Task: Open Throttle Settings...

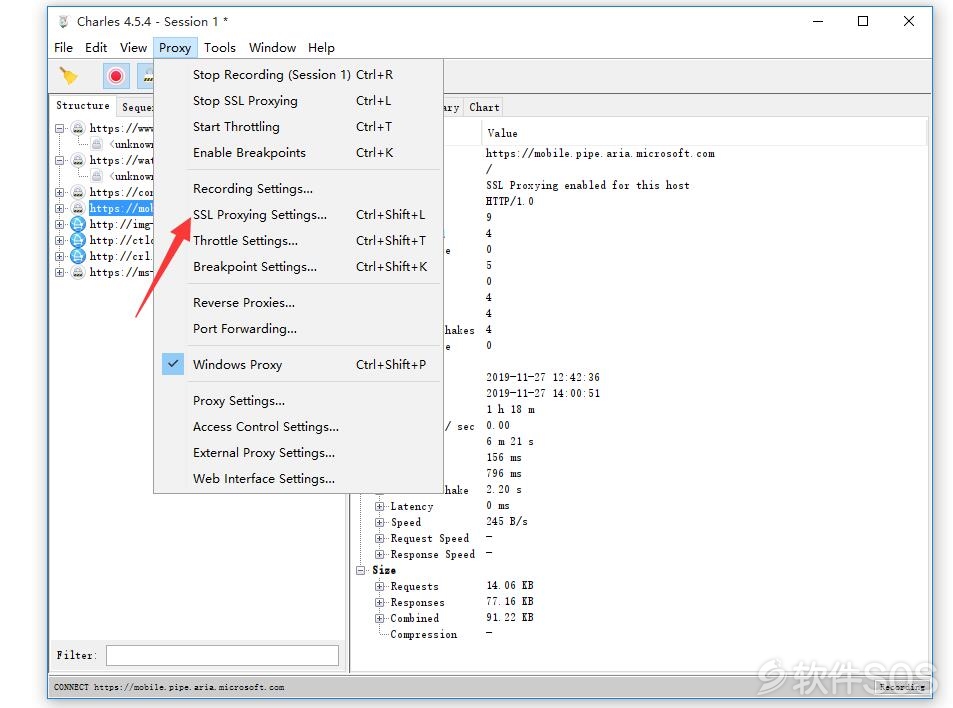Action: [x=298, y=241]
